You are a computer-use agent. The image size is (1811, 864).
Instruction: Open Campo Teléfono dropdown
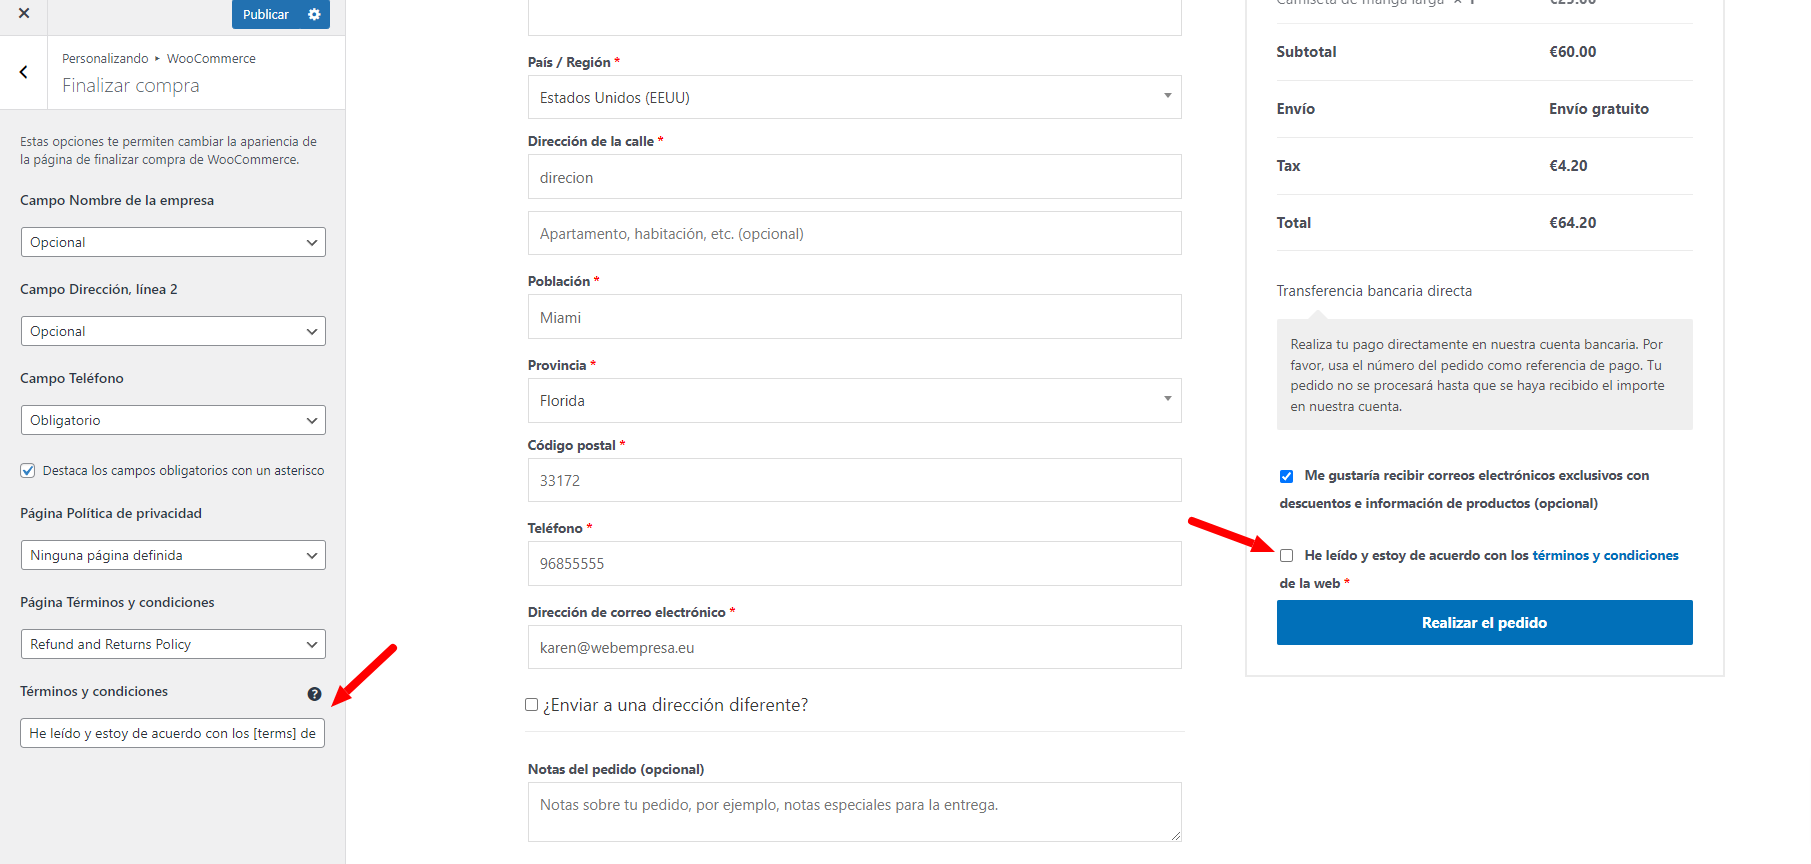pyautogui.click(x=173, y=420)
